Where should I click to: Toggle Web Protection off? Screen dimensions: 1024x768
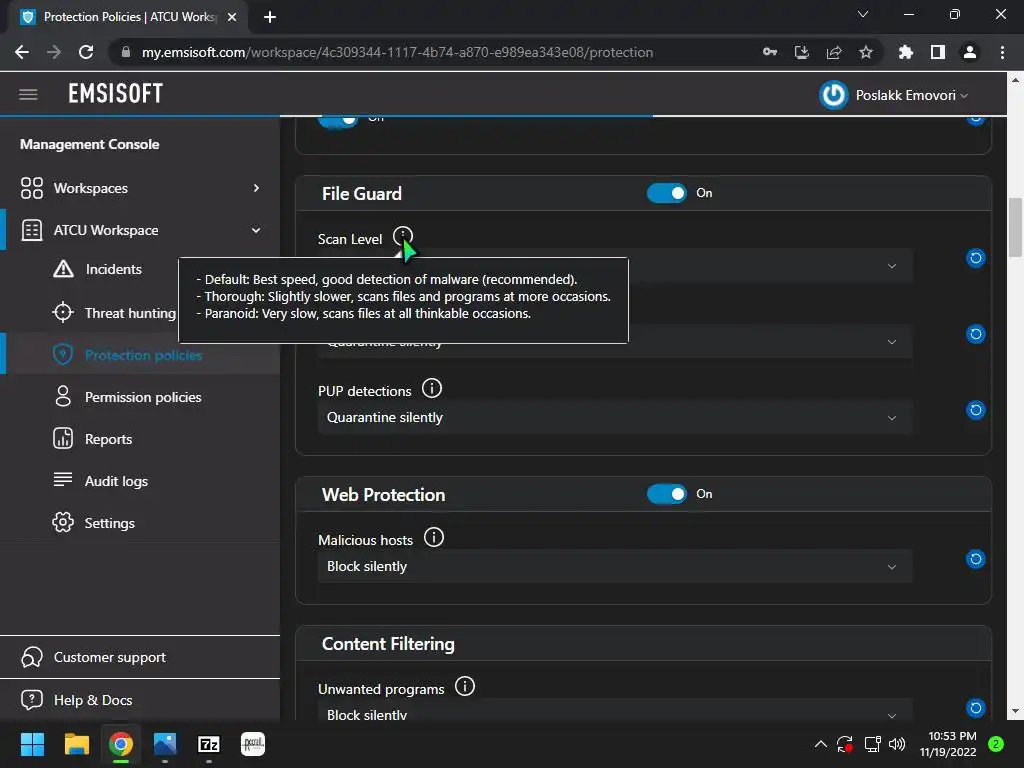click(x=667, y=494)
